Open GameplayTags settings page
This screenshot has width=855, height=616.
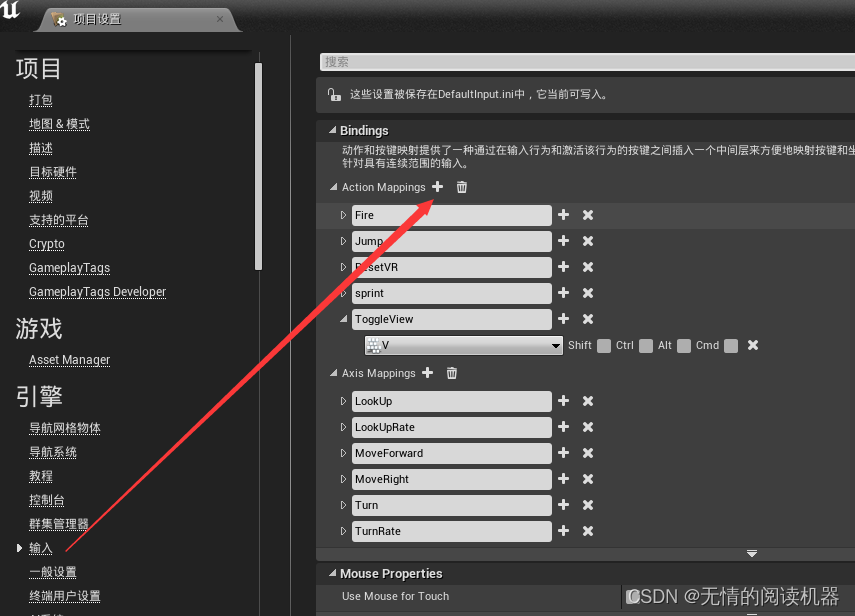[70, 268]
